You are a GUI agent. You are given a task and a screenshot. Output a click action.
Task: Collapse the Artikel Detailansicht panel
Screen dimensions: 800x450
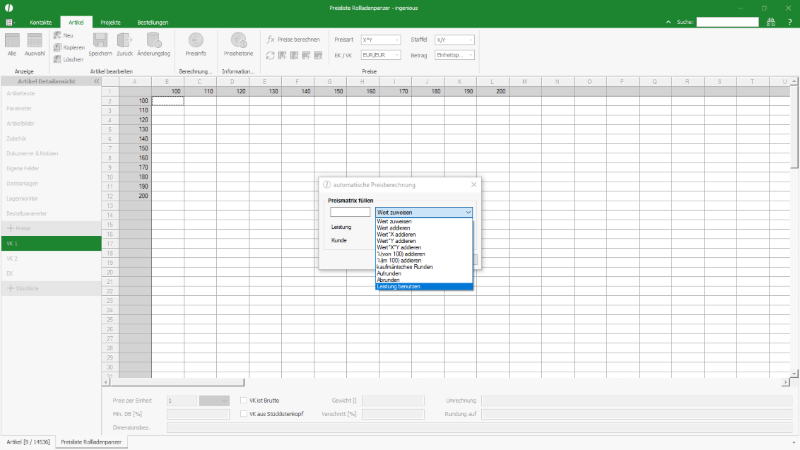tap(96, 81)
